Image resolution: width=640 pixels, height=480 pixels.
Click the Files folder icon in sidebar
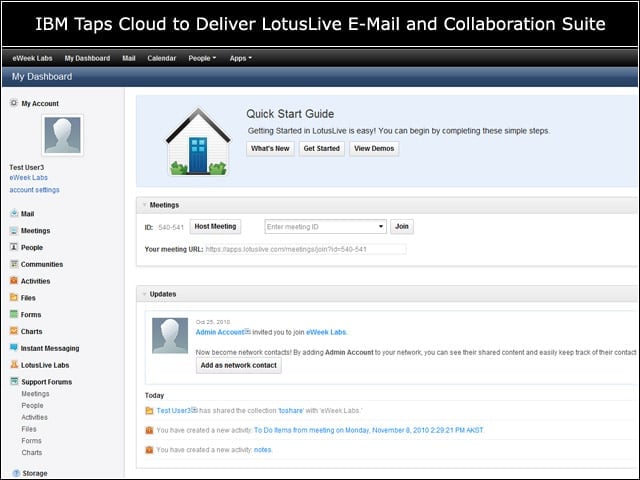[x=14, y=298]
